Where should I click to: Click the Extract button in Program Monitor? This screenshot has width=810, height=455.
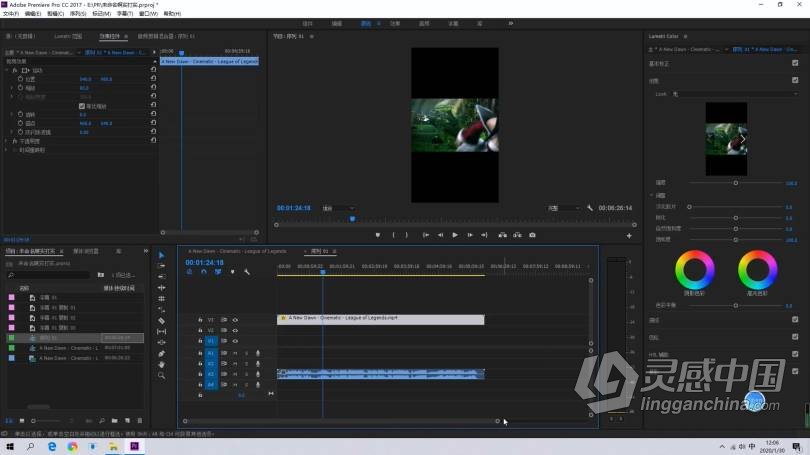pyautogui.click(x=517, y=235)
